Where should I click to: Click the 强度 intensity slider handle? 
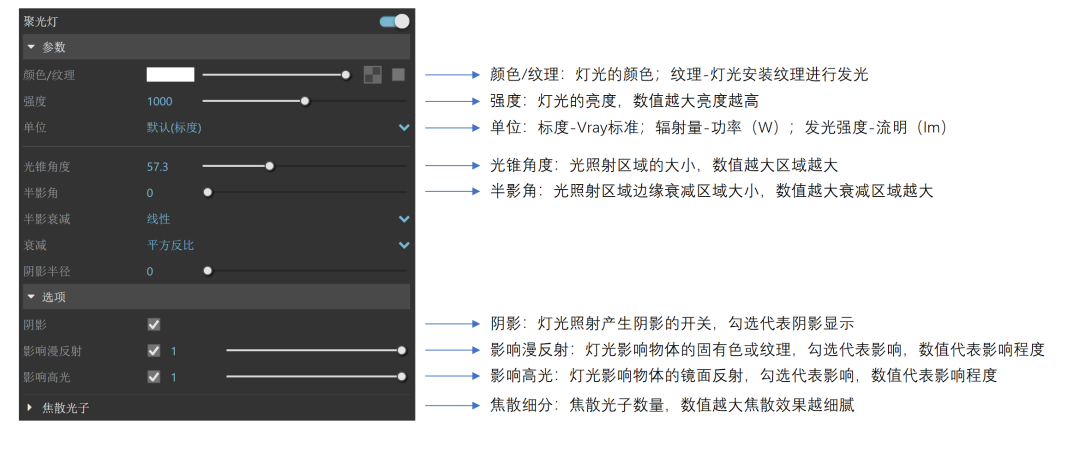[x=305, y=101]
